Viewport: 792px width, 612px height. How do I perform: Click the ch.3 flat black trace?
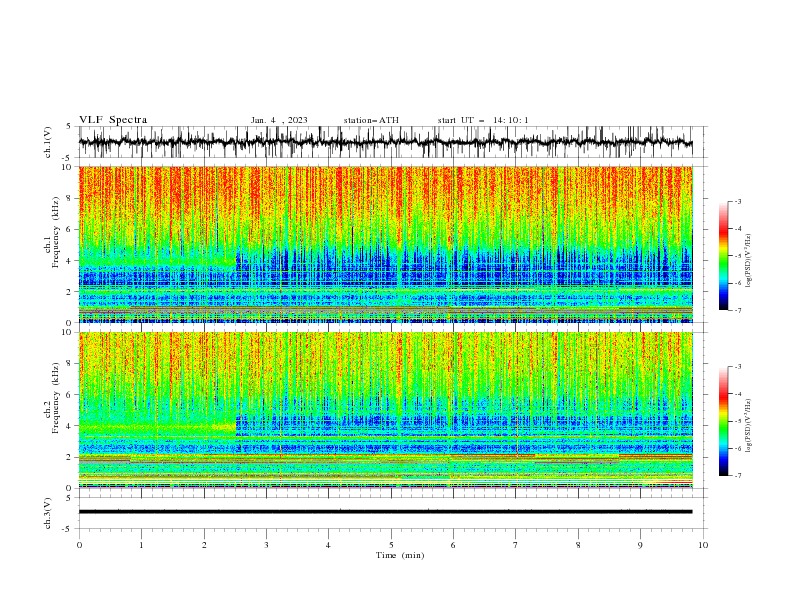click(386, 512)
